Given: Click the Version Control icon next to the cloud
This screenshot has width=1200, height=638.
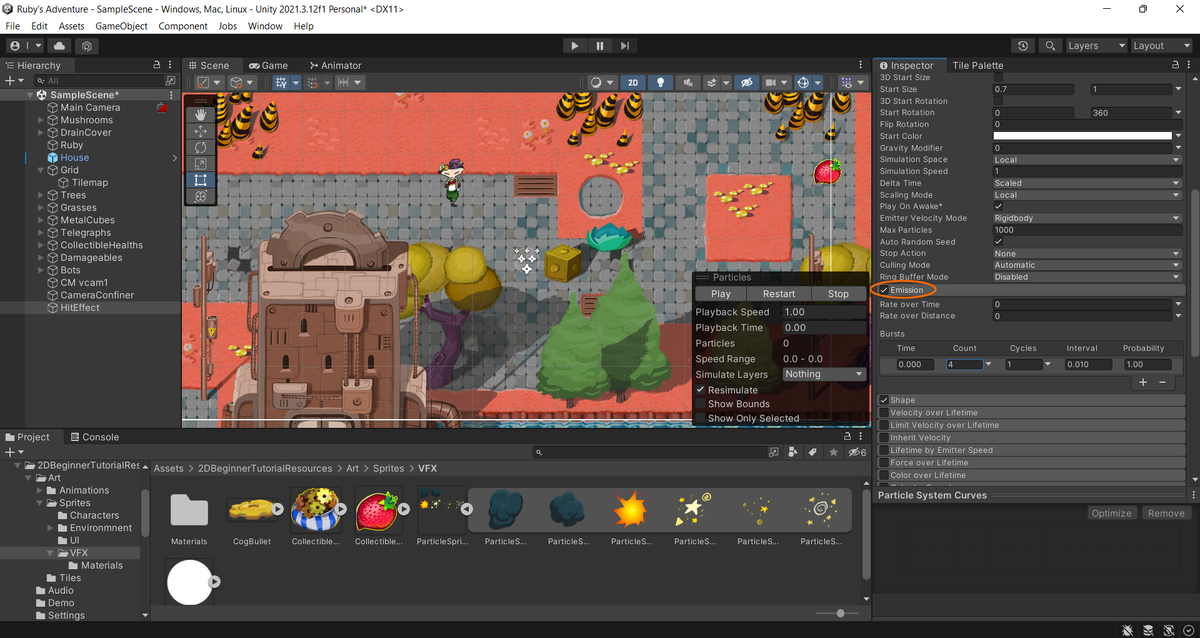Looking at the screenshot, I should point(88,46).
